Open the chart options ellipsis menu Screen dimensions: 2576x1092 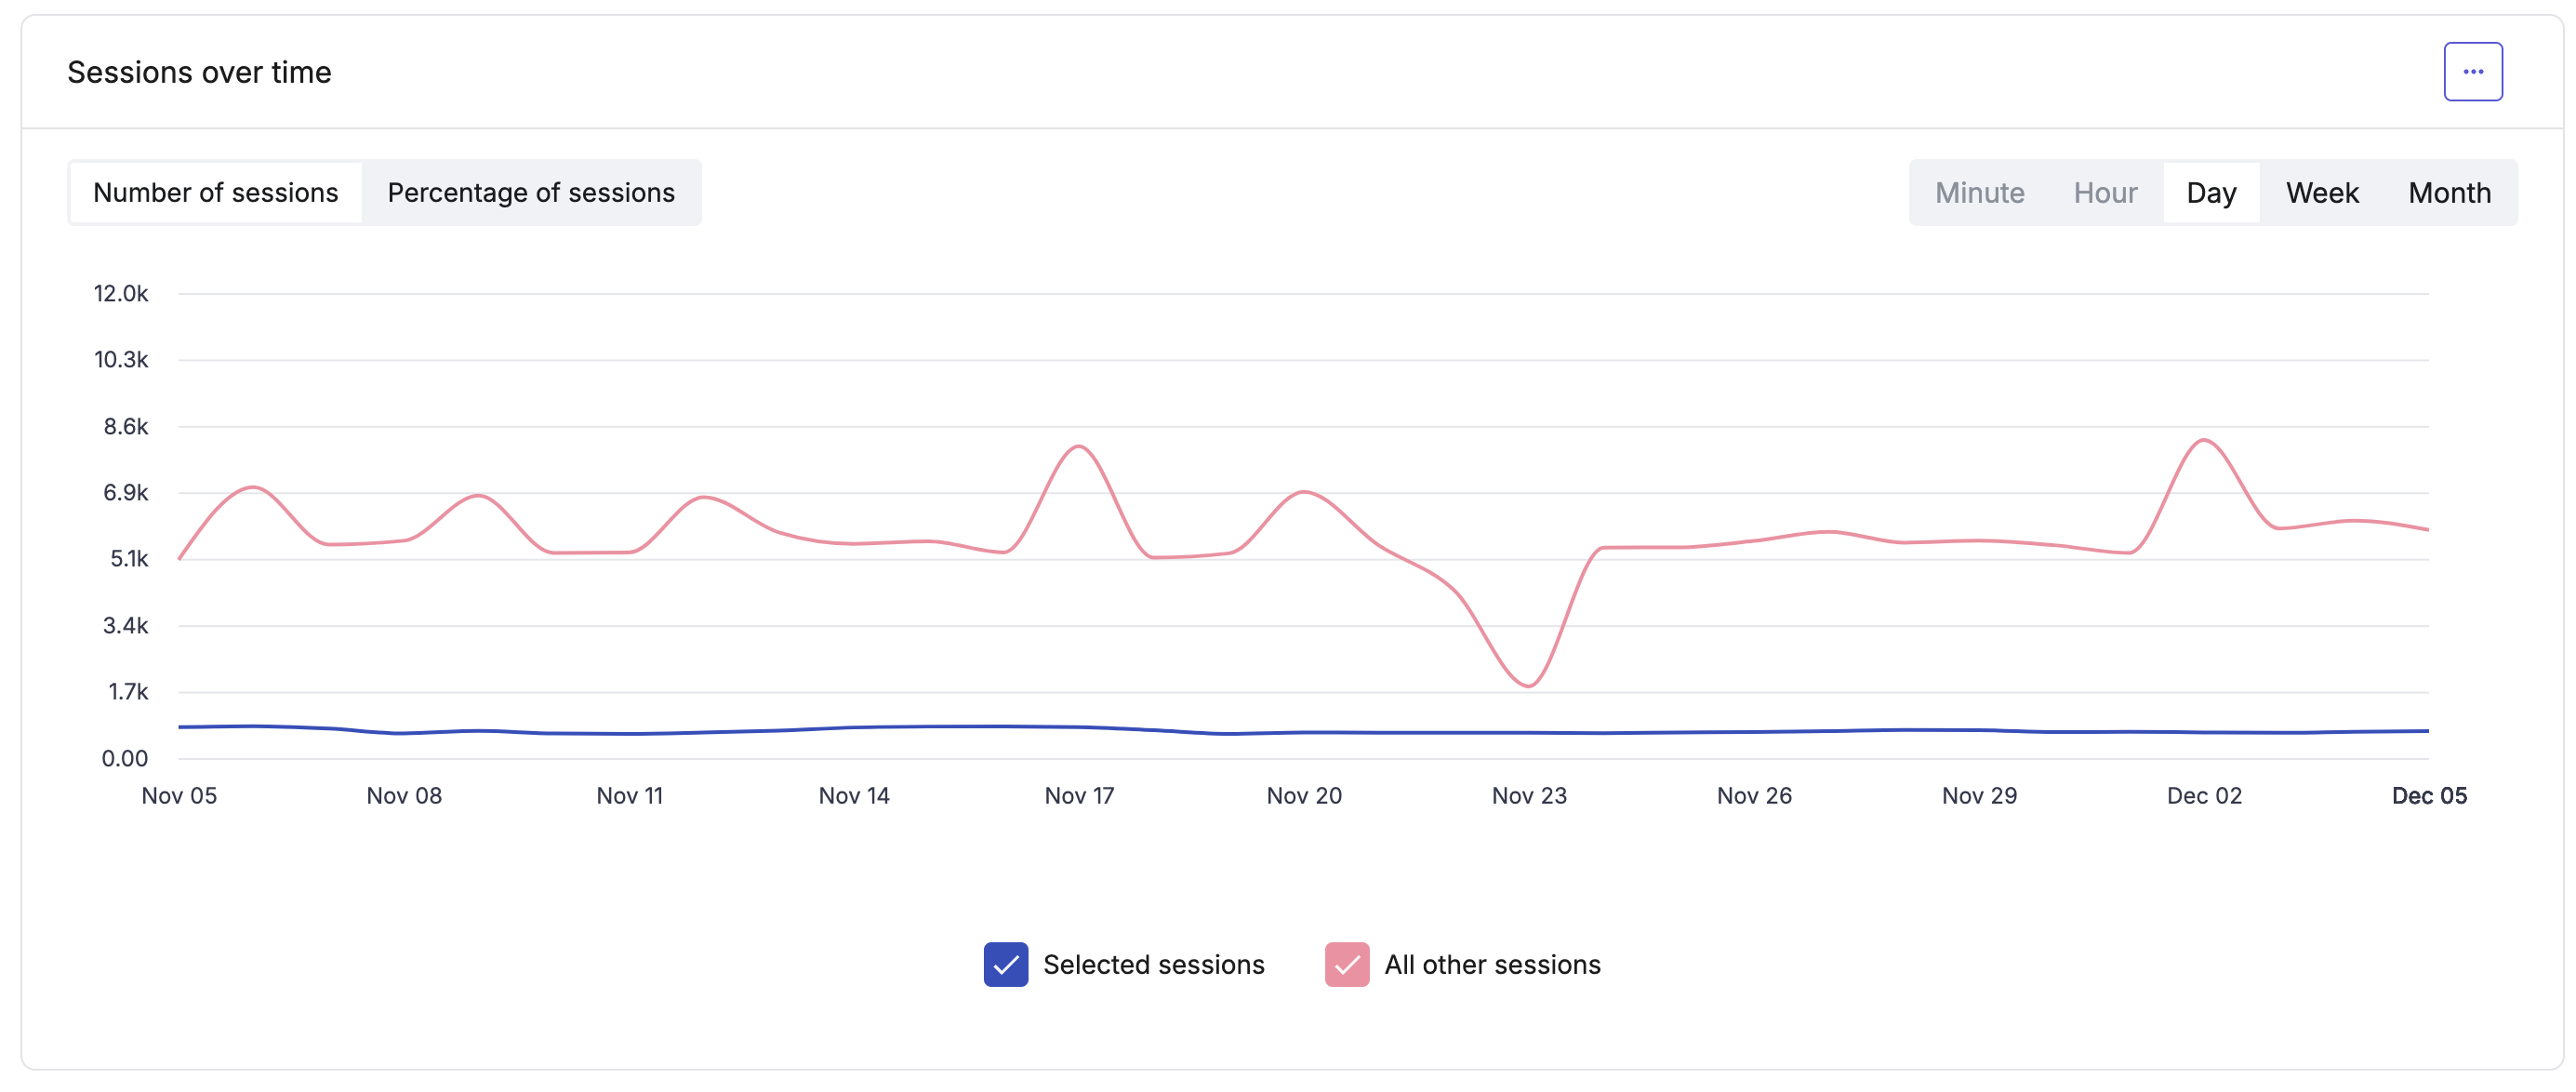tap(2473, 70)
